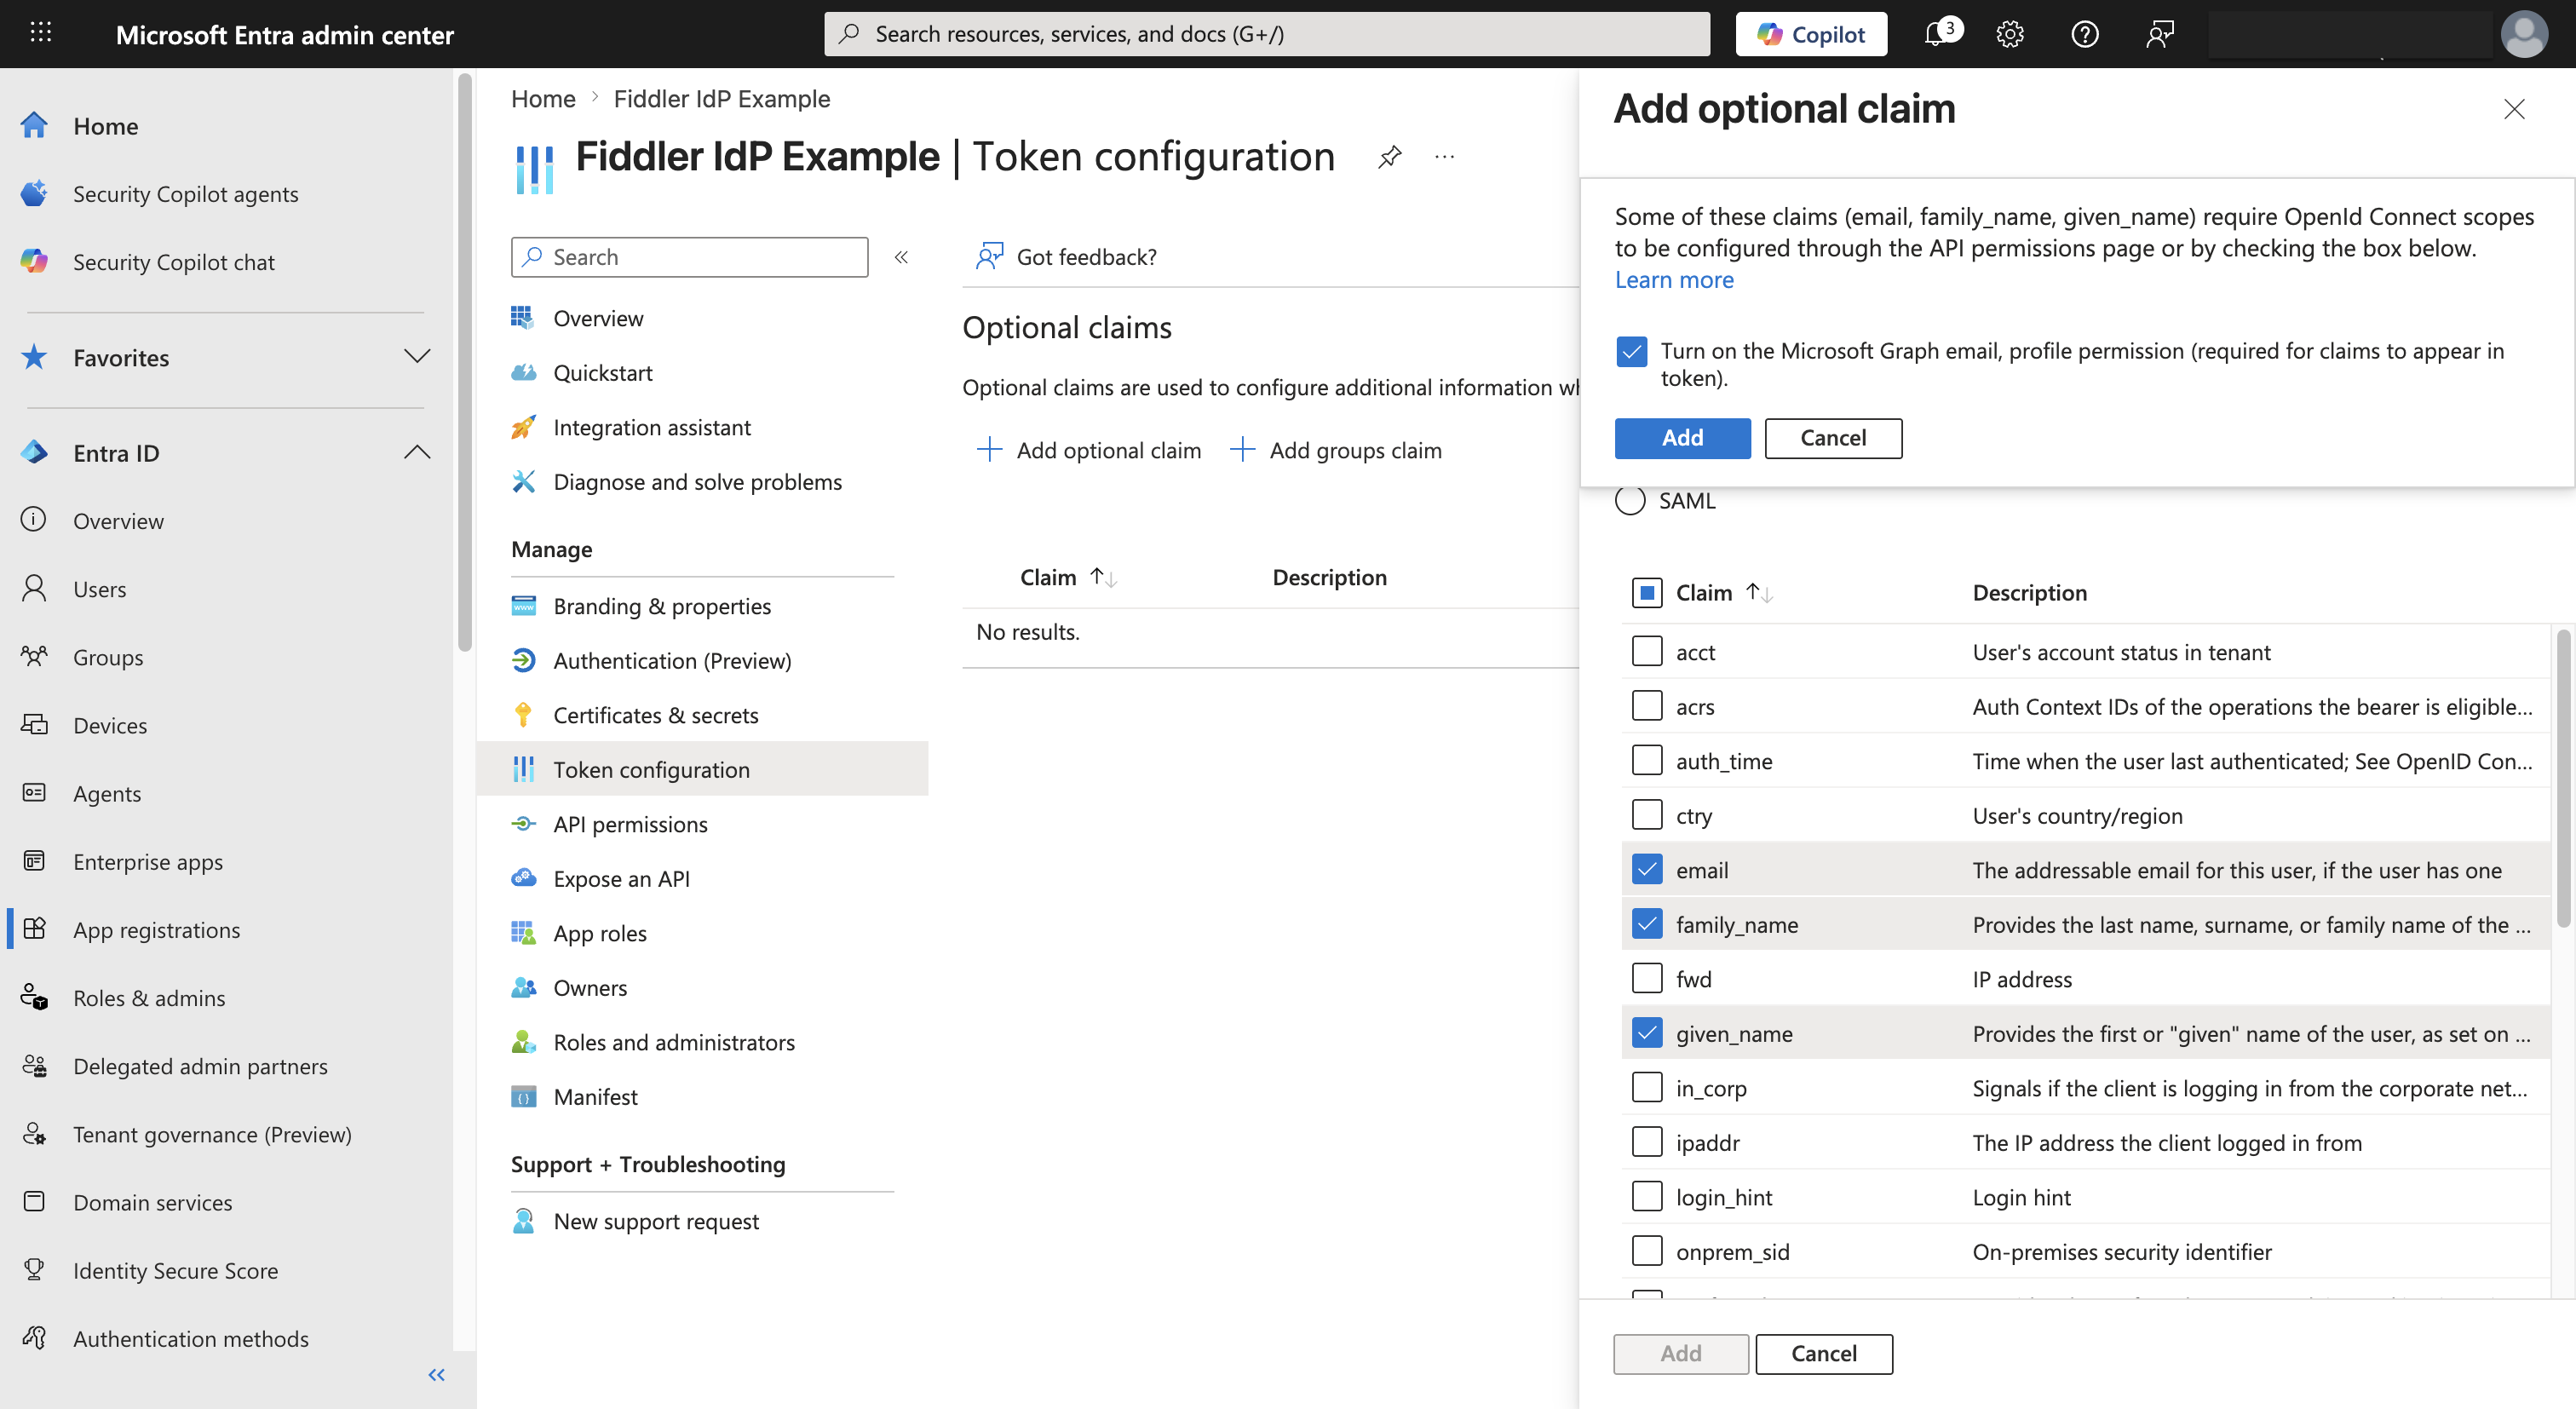Uncheck Microsoft Graph email, profile permission checkbox
The image size is (2576, 1409).
(x=1631, y=351)
